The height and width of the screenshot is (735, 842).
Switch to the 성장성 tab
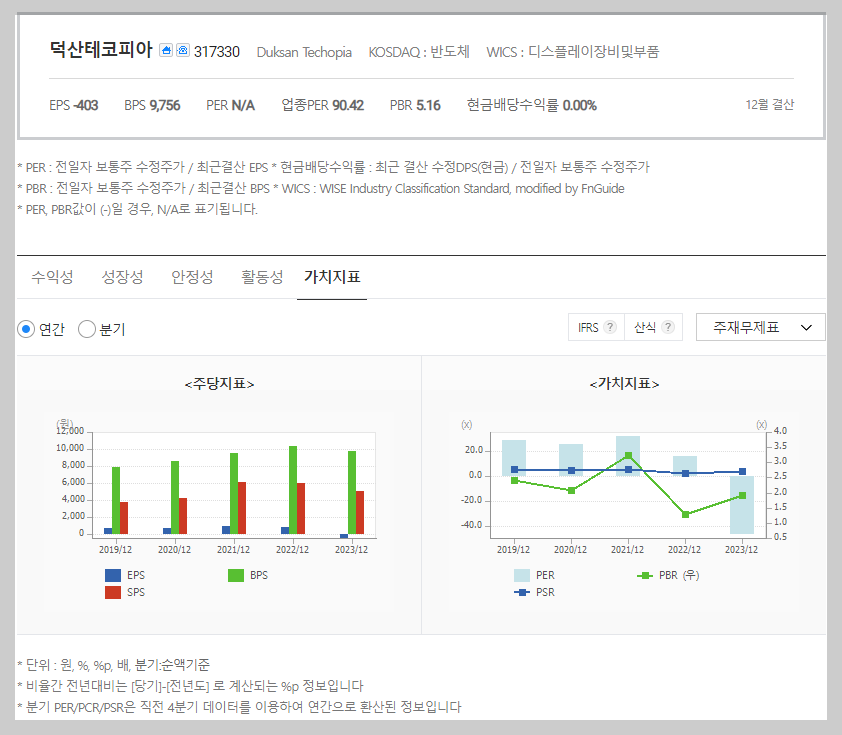click(122, 277)
